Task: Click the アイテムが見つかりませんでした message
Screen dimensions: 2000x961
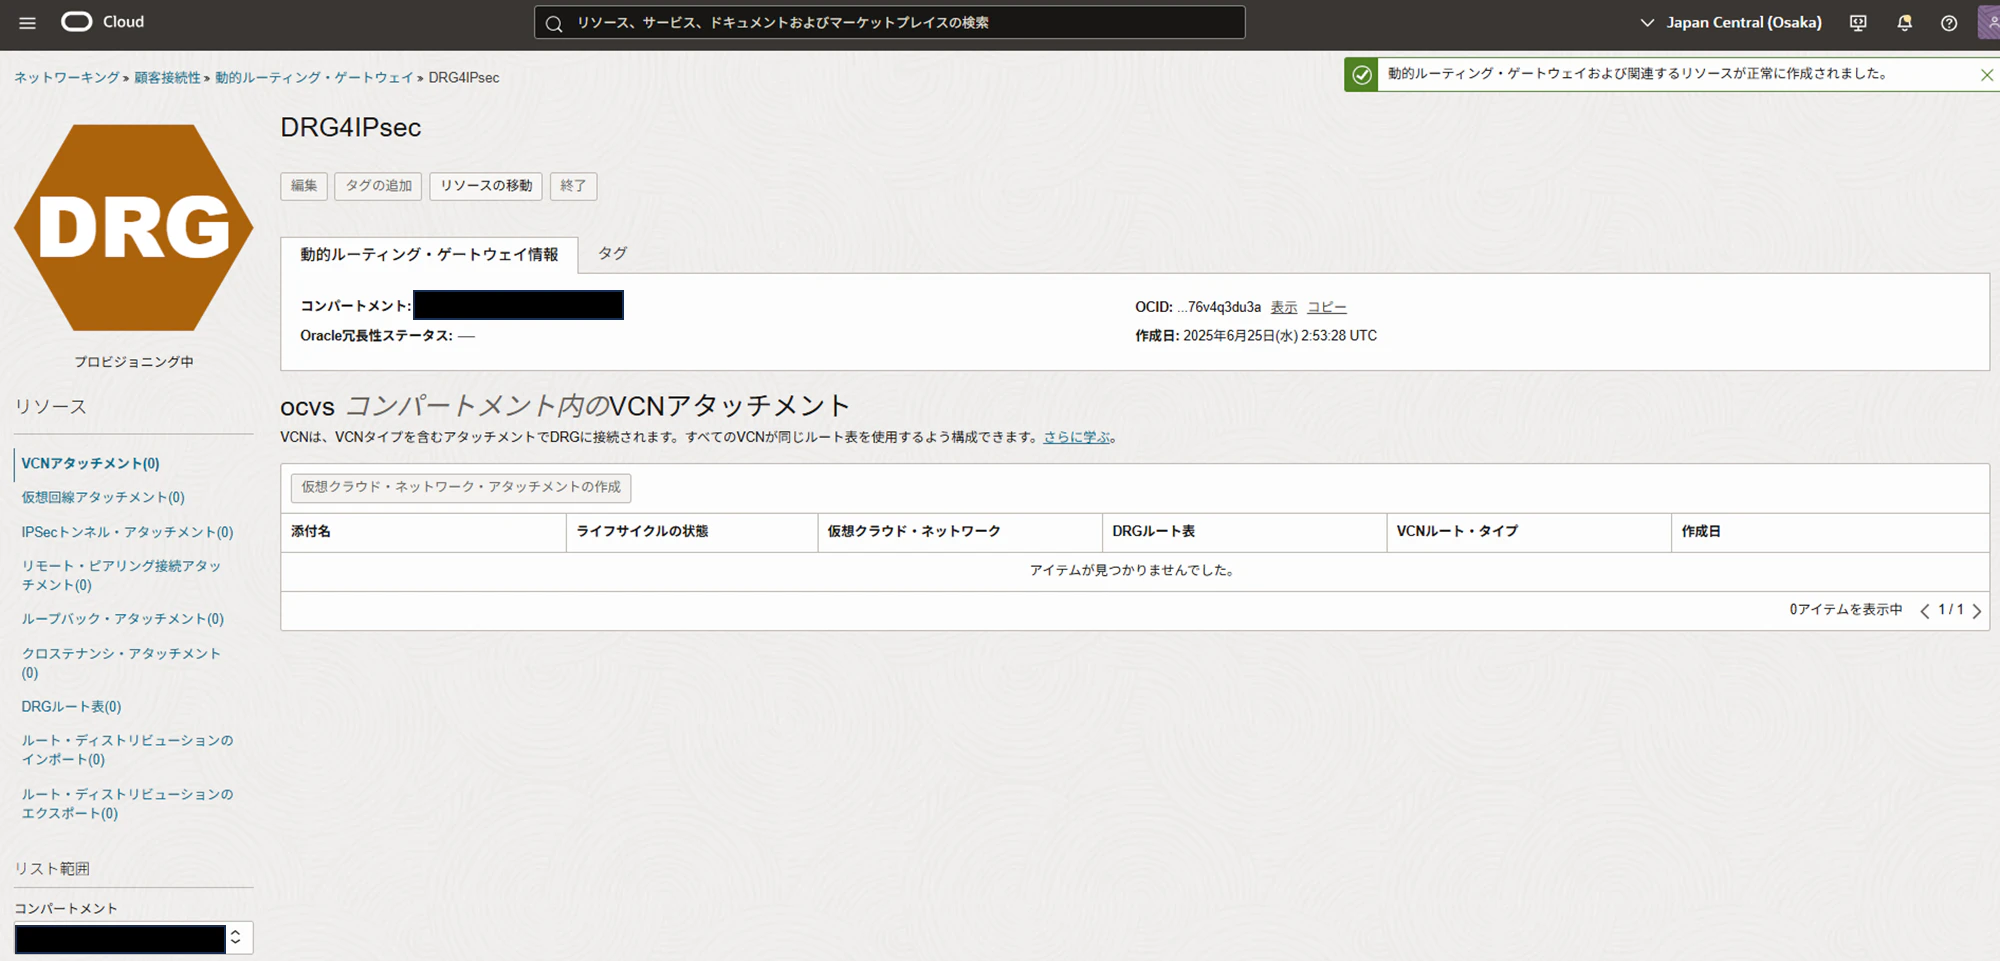Action: coord(1135,571)
